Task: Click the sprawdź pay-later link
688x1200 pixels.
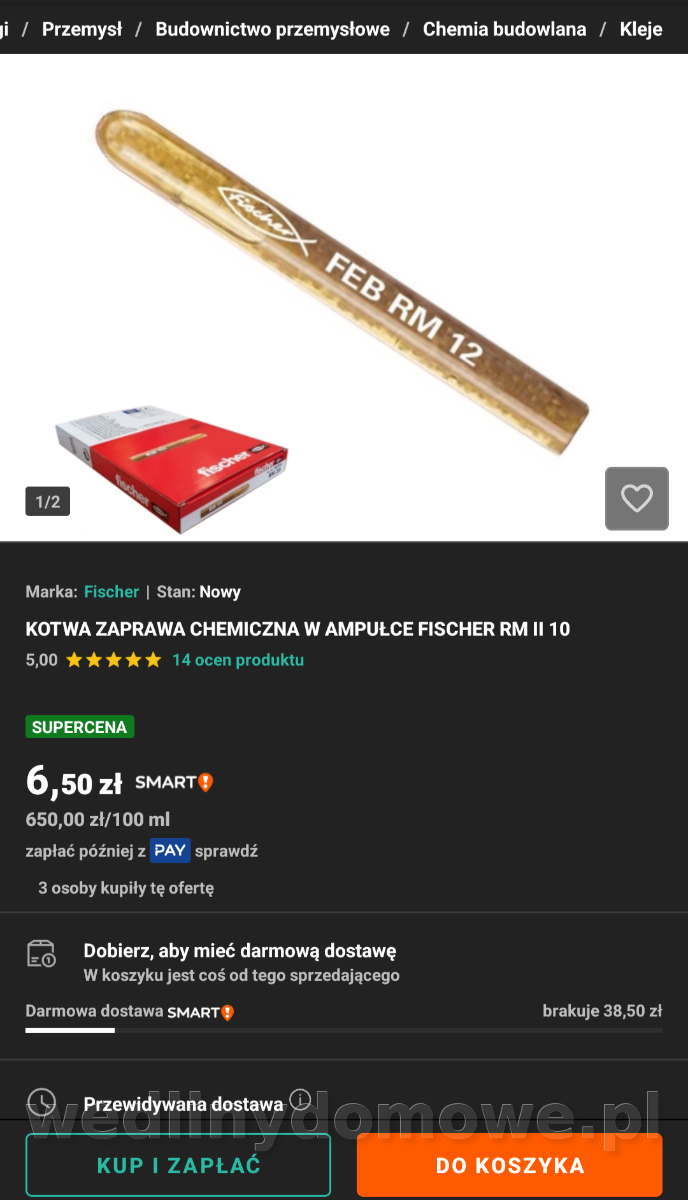Action: (226, 851)
